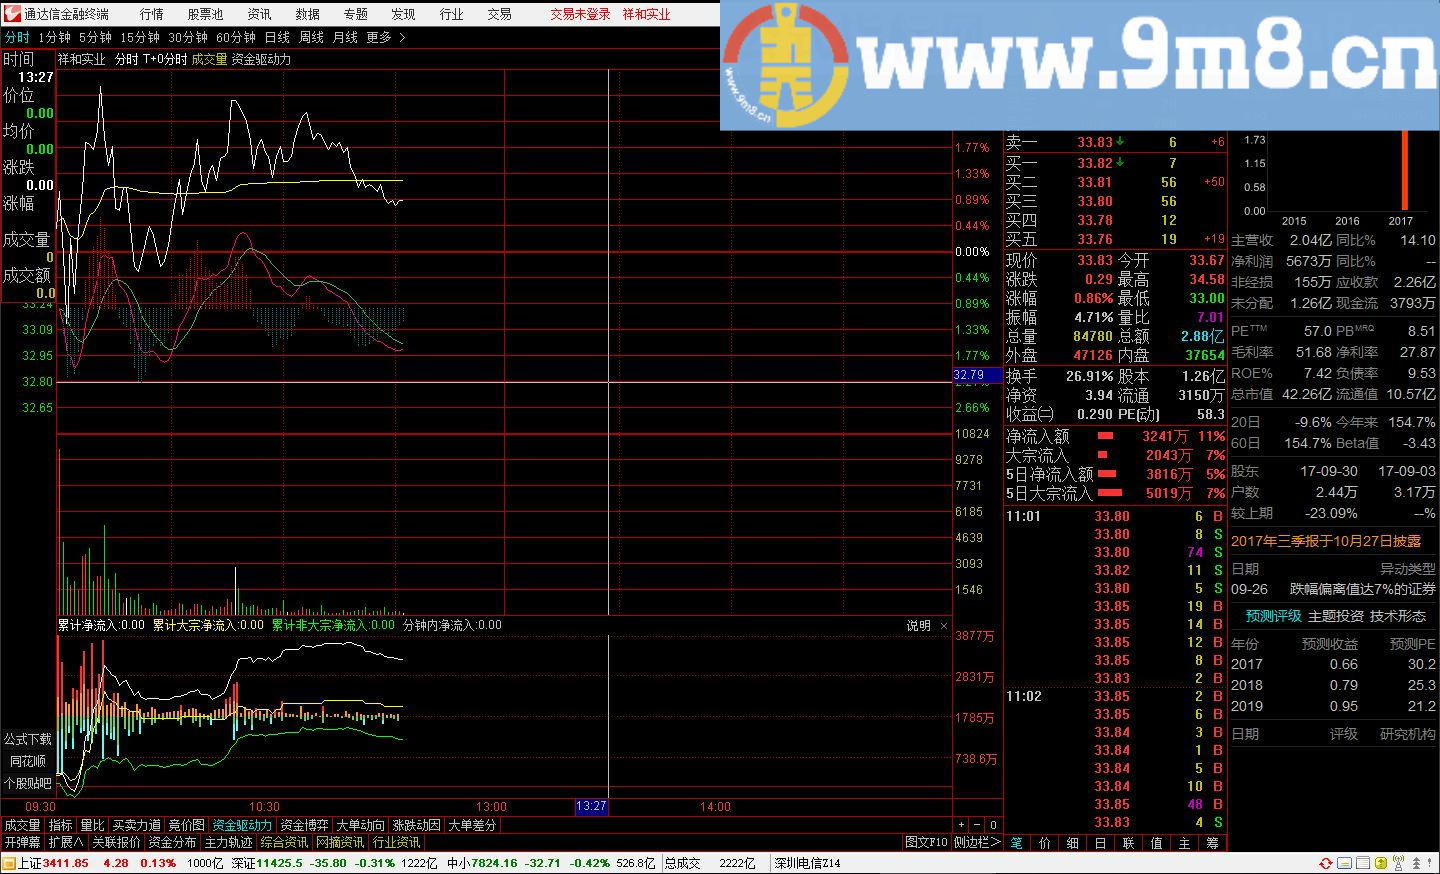The image size is (1440, 874).
Task: Click the yellow upload arrow status icon
Action: tap(1381, 863)
